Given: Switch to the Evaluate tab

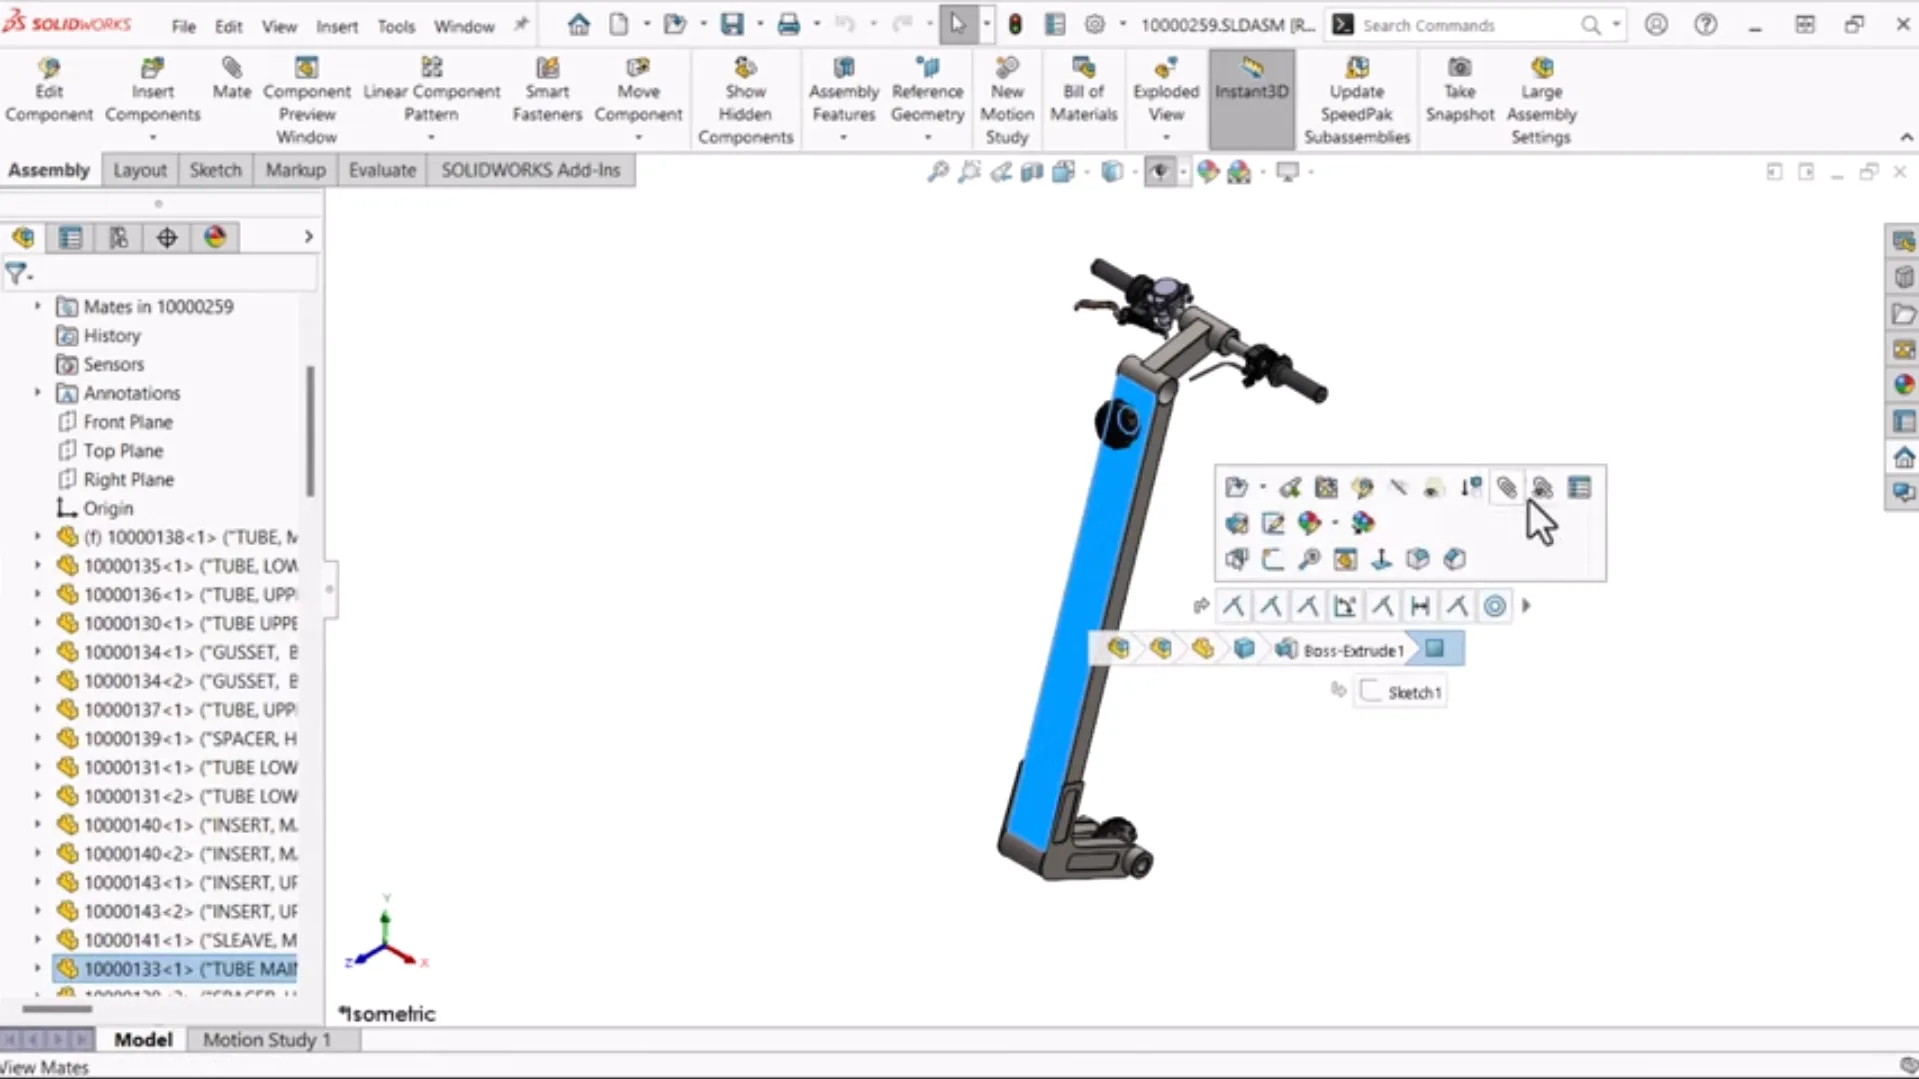Looking at the screenshot, I should click(x=381, y=170).
